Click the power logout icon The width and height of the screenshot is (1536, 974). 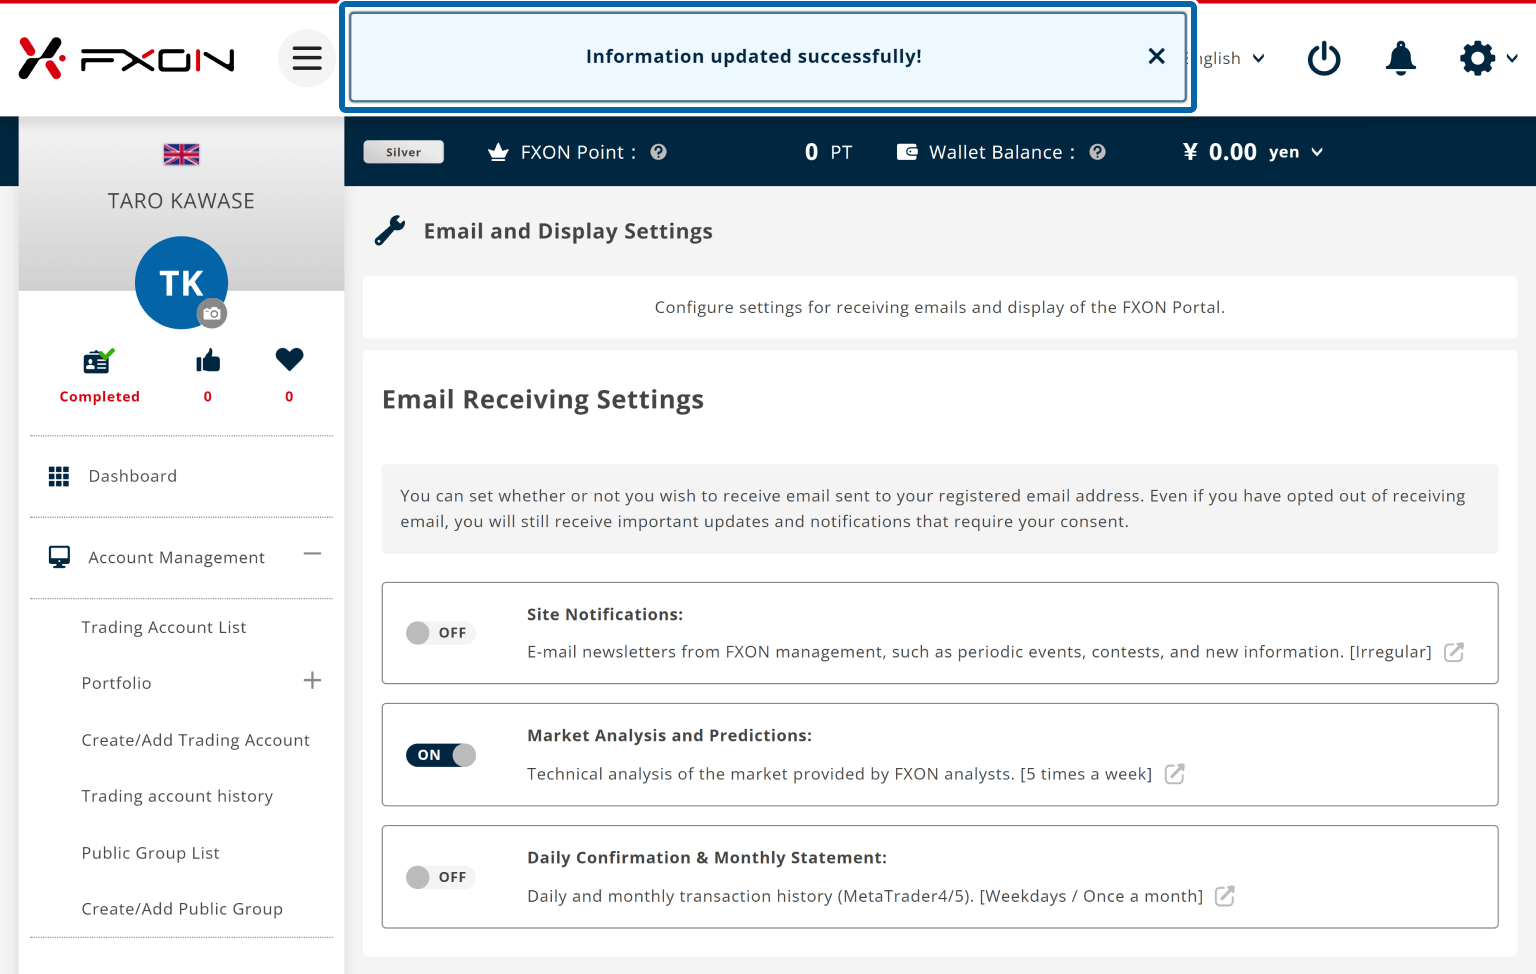[x=1324, y=58]
